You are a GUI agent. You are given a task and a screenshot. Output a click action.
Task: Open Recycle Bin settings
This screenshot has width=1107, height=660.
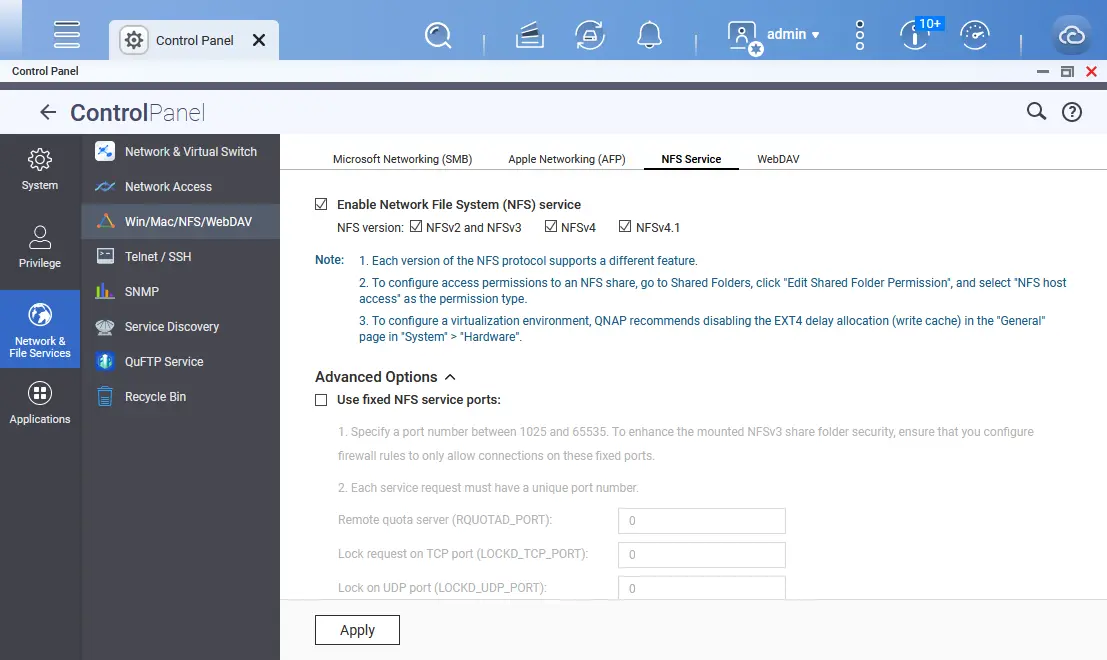181,397
